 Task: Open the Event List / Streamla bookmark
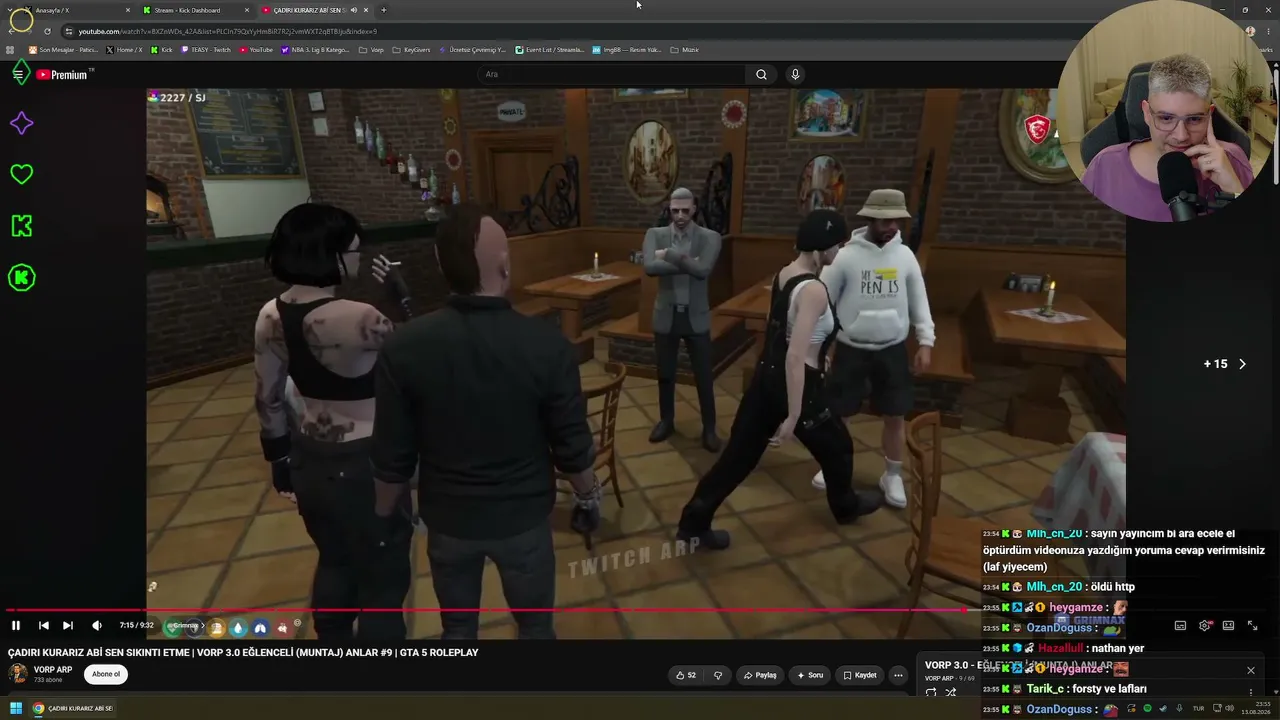click(x=549, y=50)
